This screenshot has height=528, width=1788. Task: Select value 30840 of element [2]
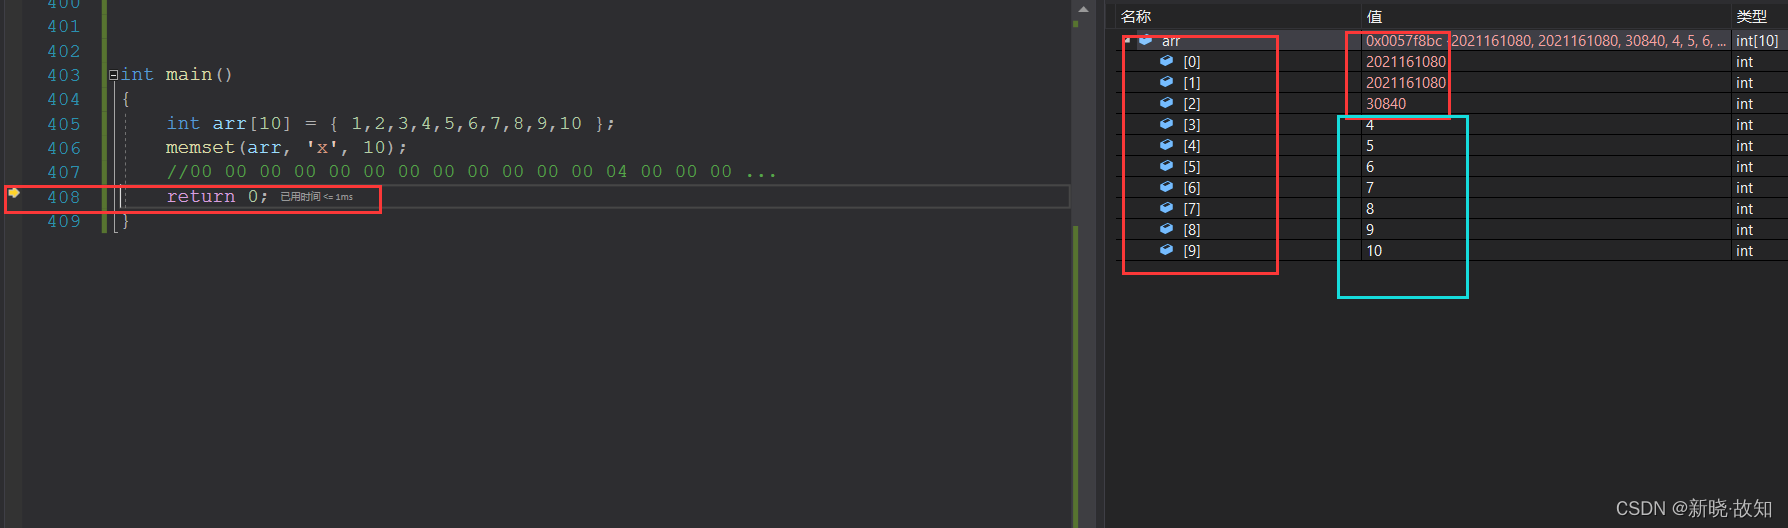coord(1386,104)
